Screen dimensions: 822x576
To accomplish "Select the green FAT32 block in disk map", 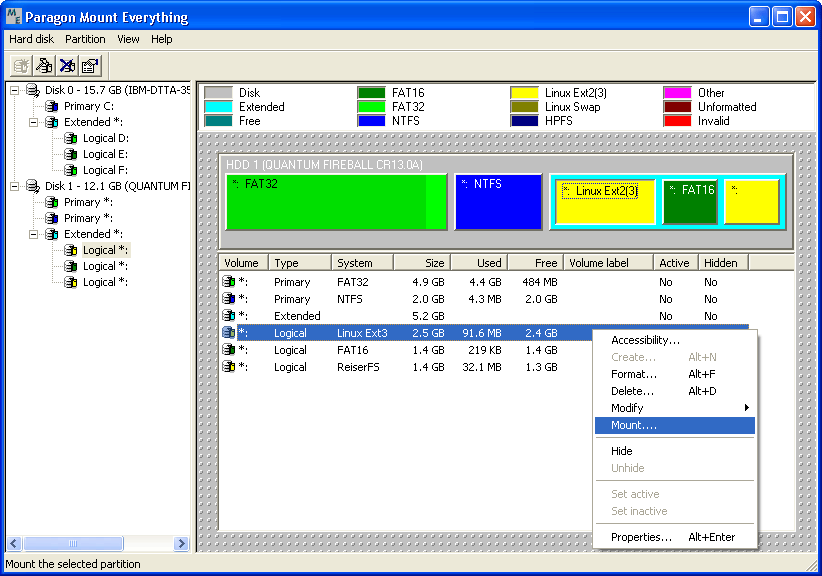I will 336,202.
